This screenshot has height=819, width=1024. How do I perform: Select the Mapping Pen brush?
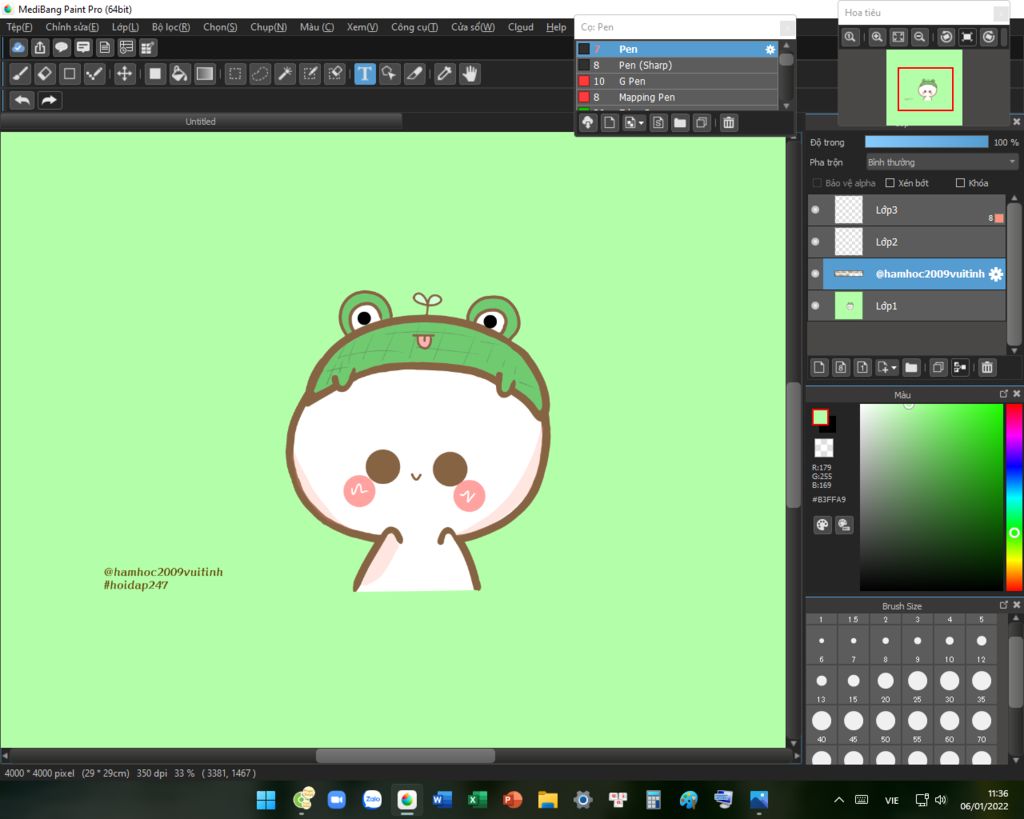coord(677,97)
